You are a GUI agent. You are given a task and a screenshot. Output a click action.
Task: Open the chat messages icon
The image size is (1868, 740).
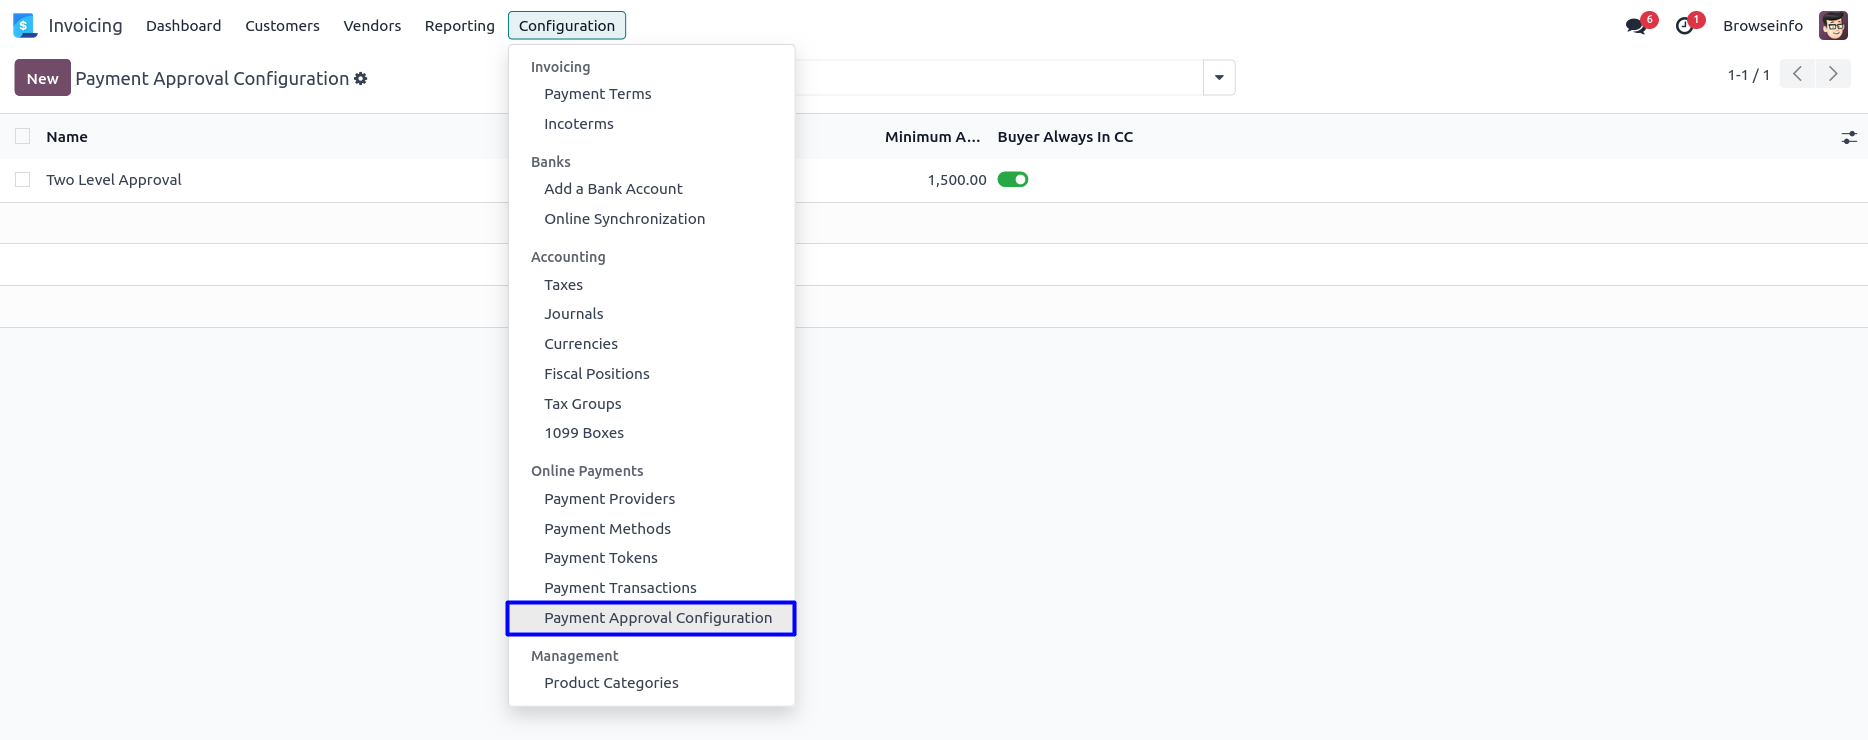1636,26
